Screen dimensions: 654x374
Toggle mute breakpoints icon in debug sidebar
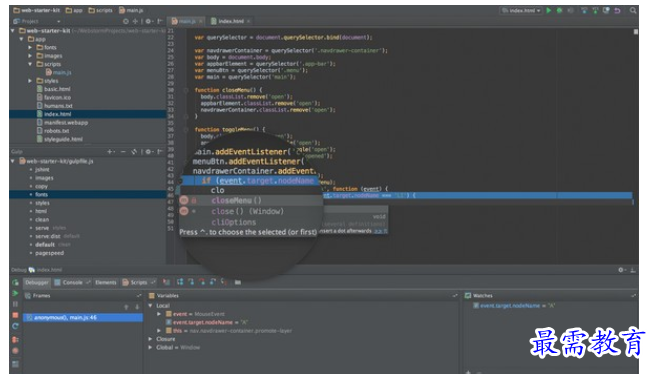click(15, 351)
